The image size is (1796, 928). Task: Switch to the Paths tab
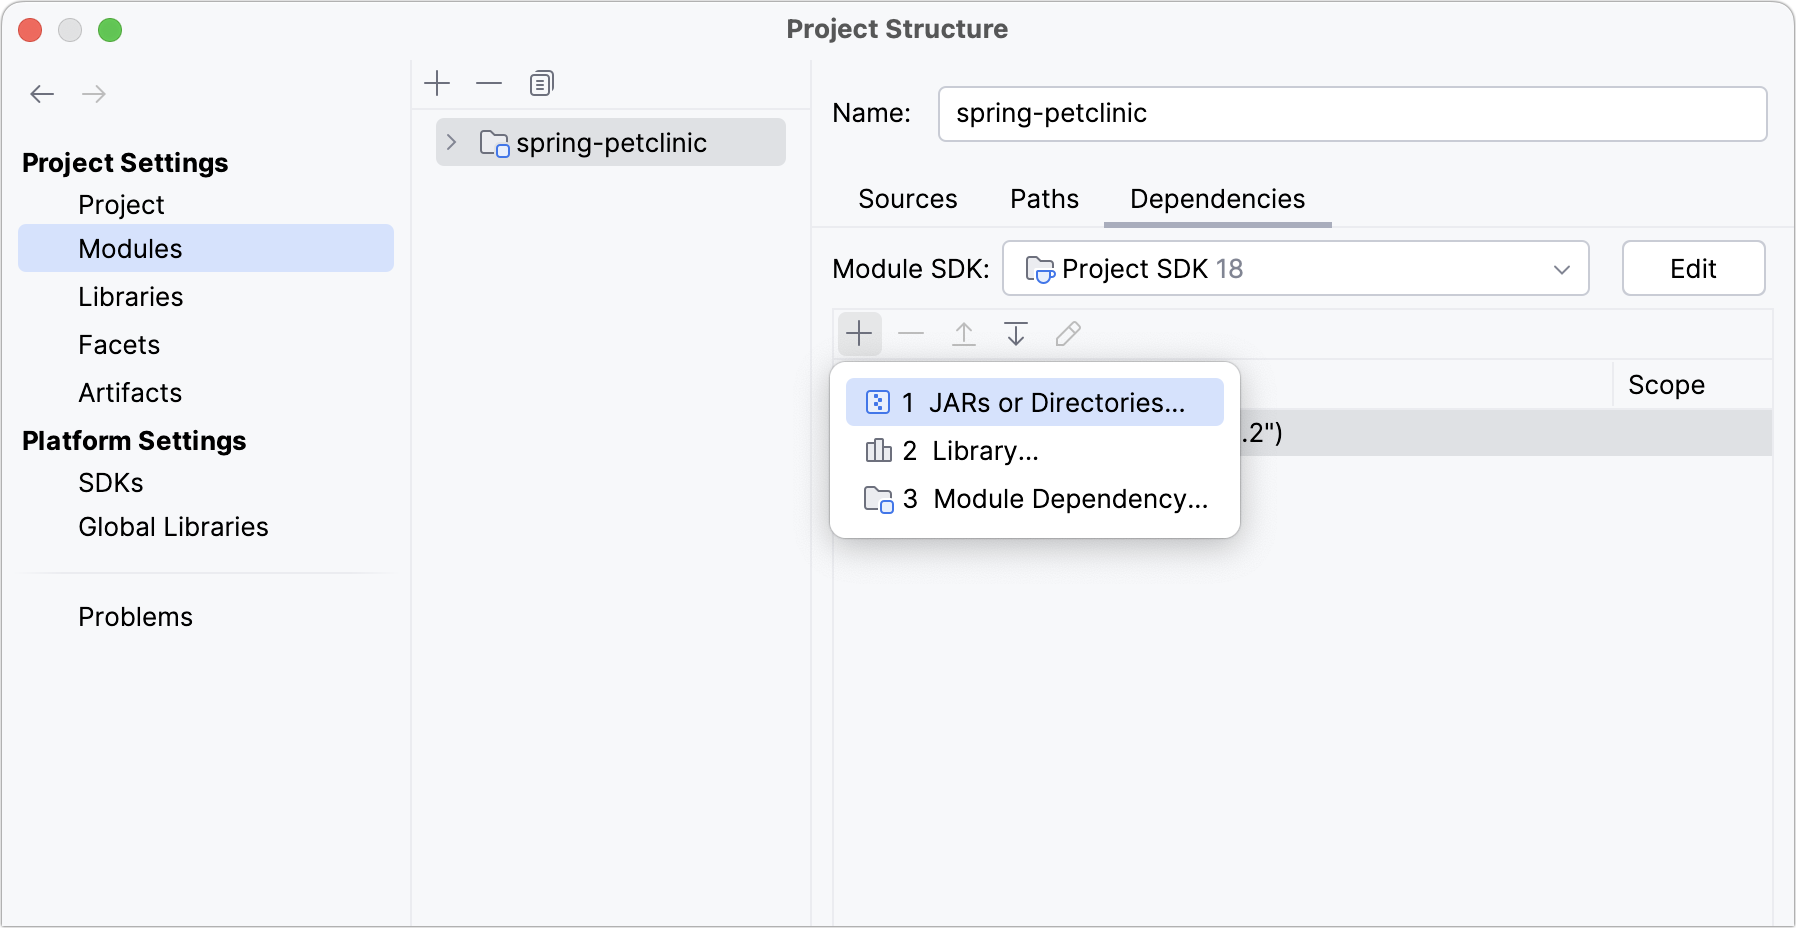[1043, 199]
